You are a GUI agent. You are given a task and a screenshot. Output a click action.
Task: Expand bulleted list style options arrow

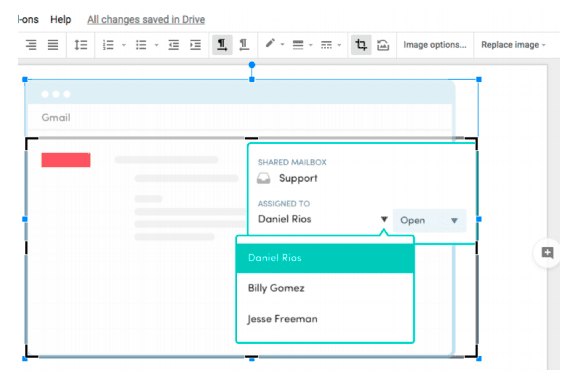(156, 45)
